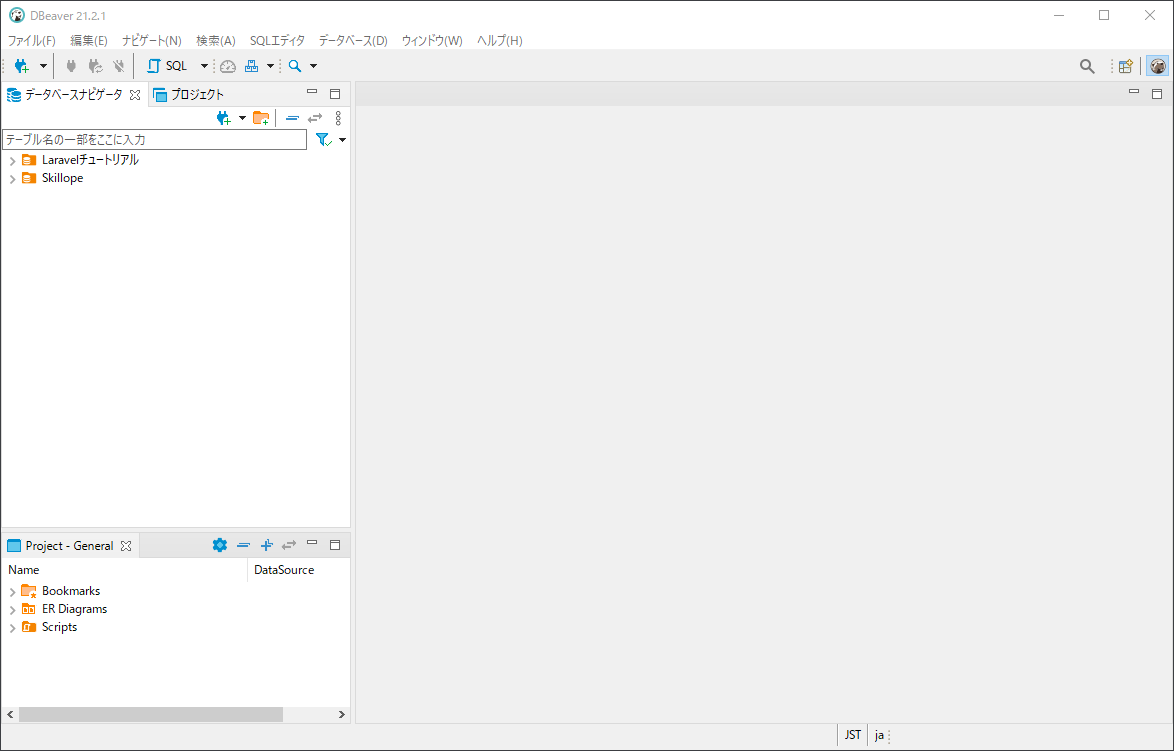The height and width of the screenshot is (751, 1174).
Task: Open project settings gear icon
Action: tap(219, 545)
